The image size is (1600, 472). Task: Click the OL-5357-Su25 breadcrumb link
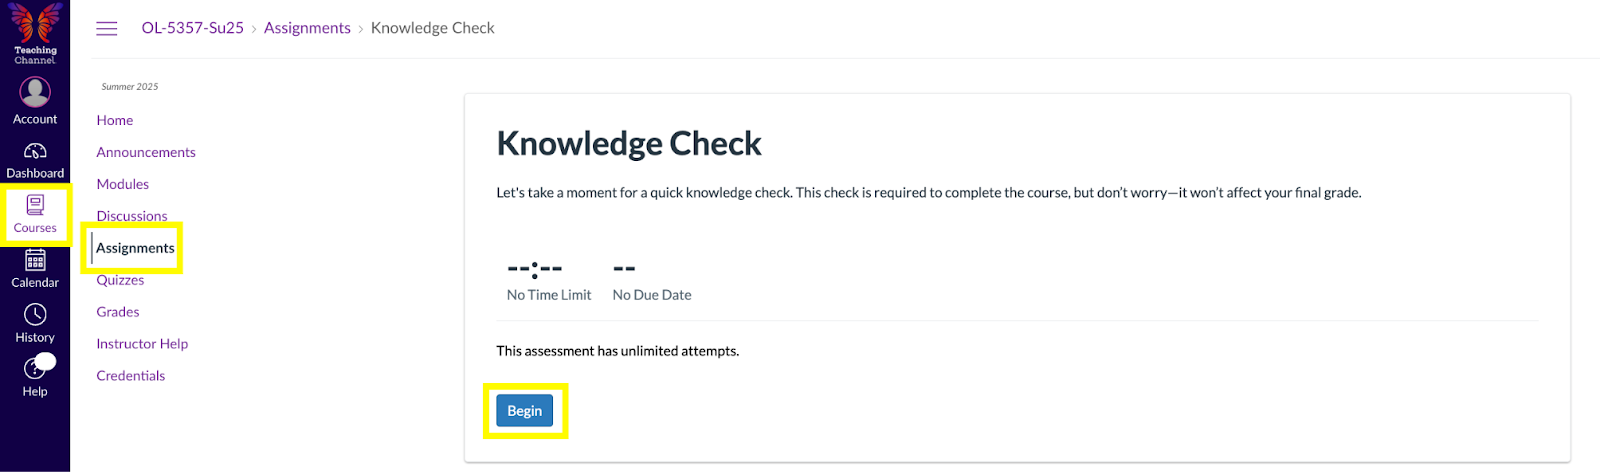(x=193, y=28)
